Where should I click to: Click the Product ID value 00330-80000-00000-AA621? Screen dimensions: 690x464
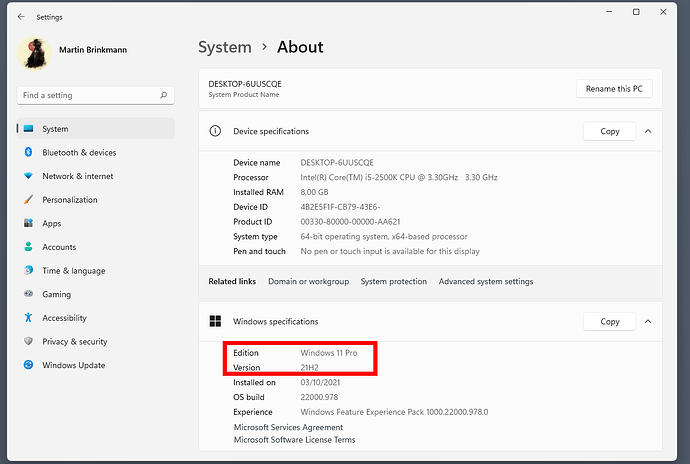[350, 221]
